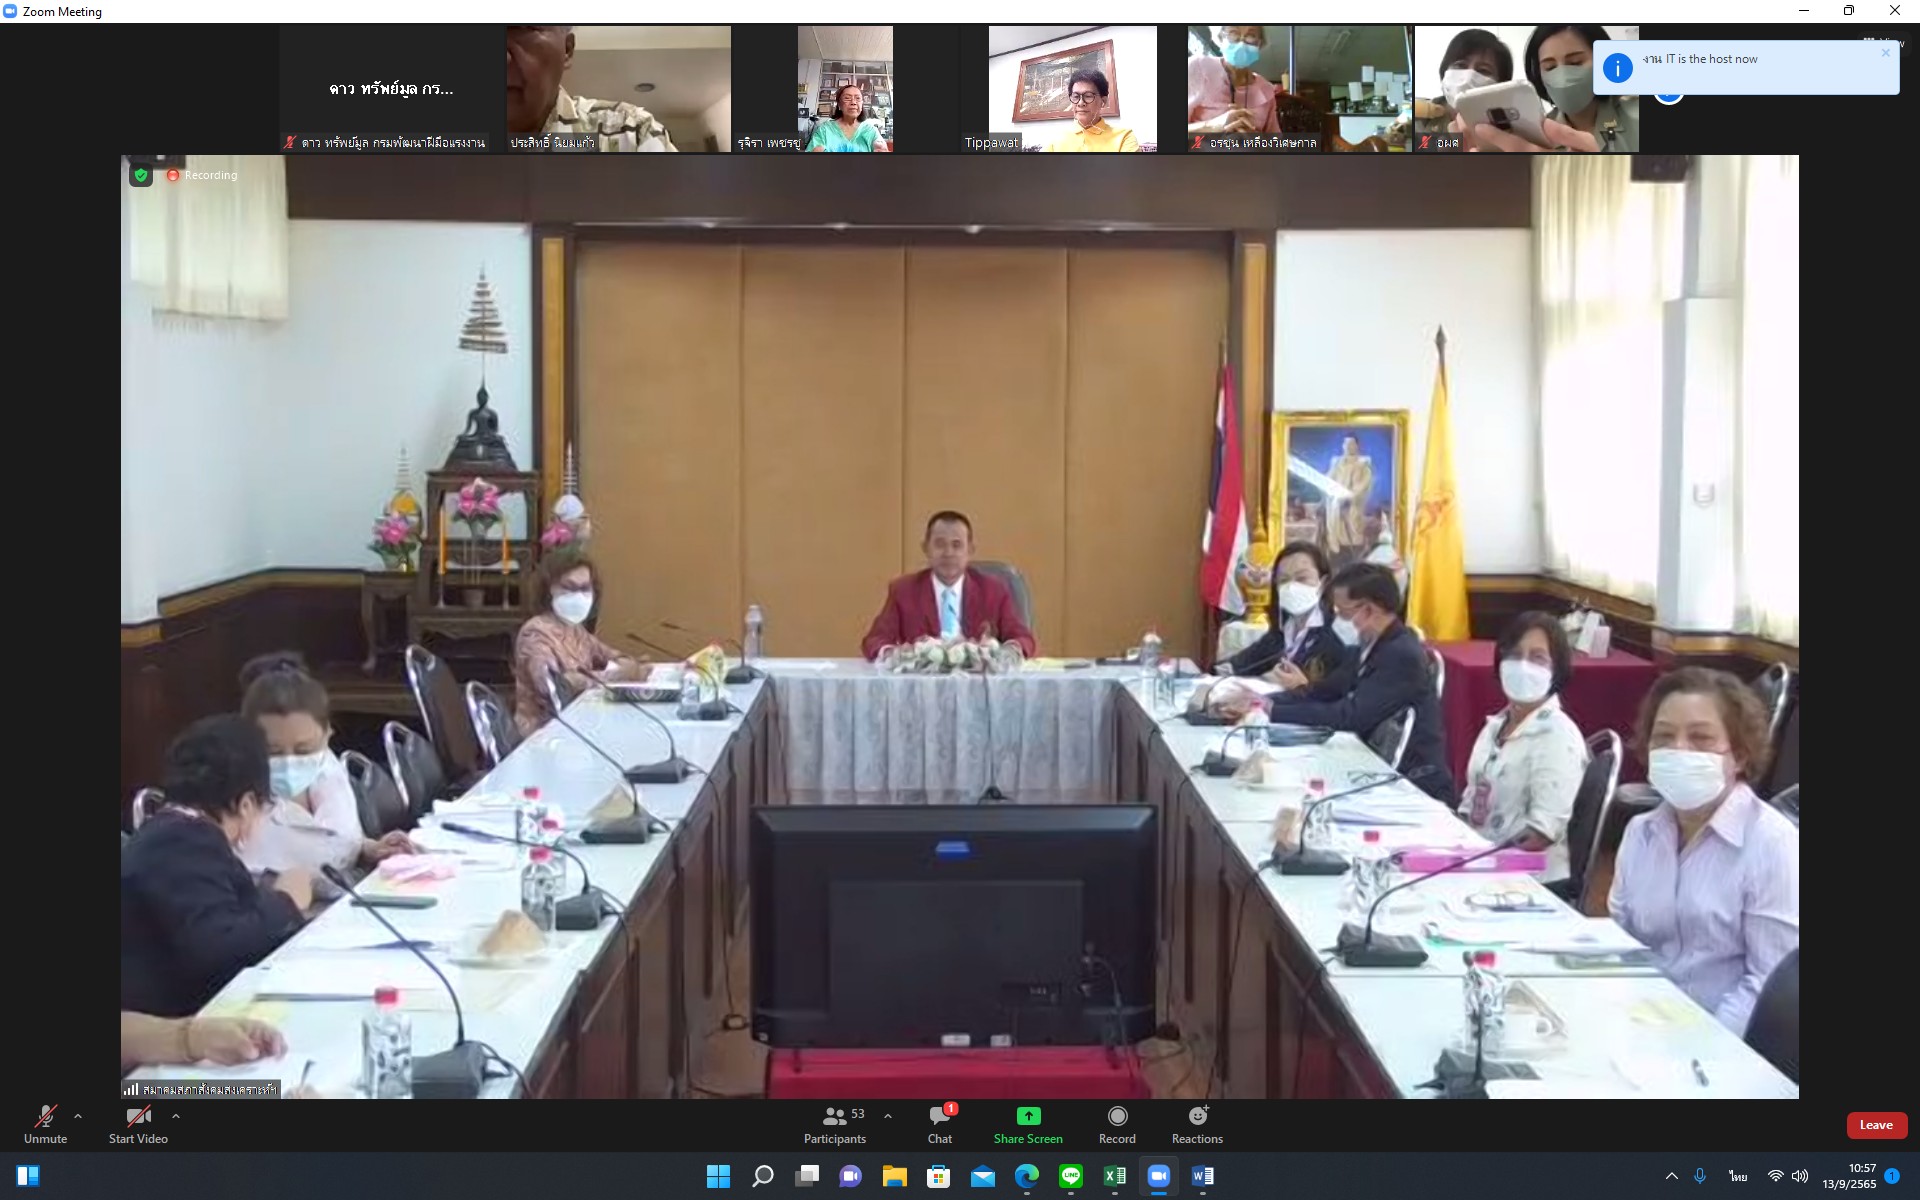Click the green encryption shield icon
The image size is (1920, 1200).
click(x=141, y=175)
